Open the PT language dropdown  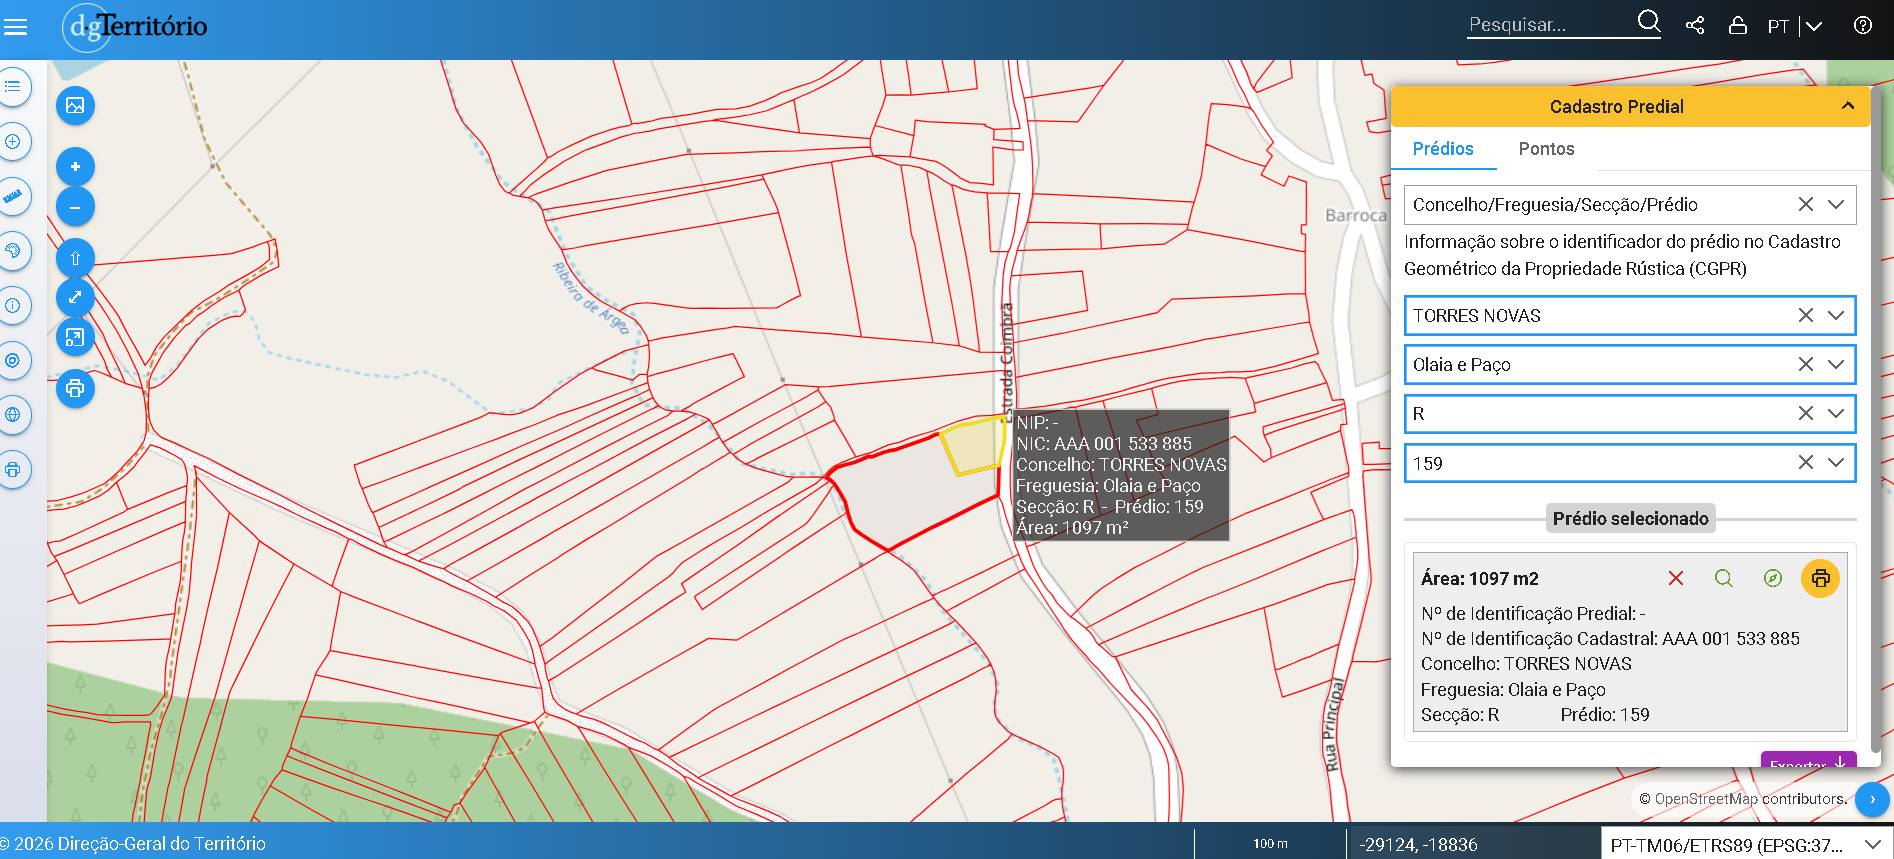coord(1813,26)
